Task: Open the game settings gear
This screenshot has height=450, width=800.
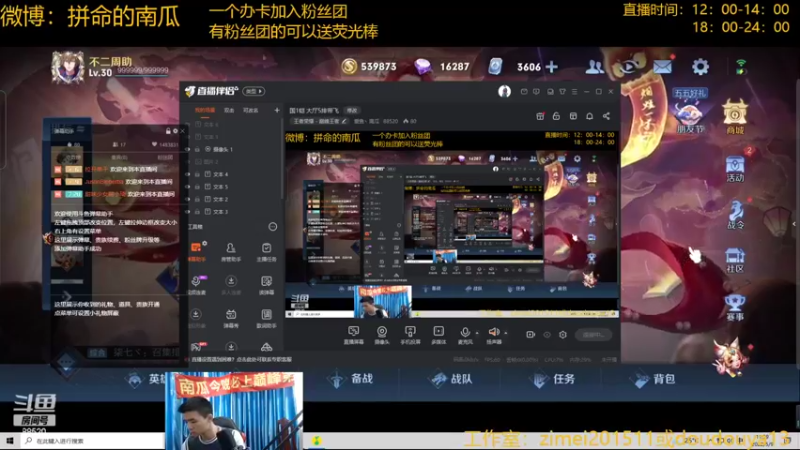Action: pos(700,67)
